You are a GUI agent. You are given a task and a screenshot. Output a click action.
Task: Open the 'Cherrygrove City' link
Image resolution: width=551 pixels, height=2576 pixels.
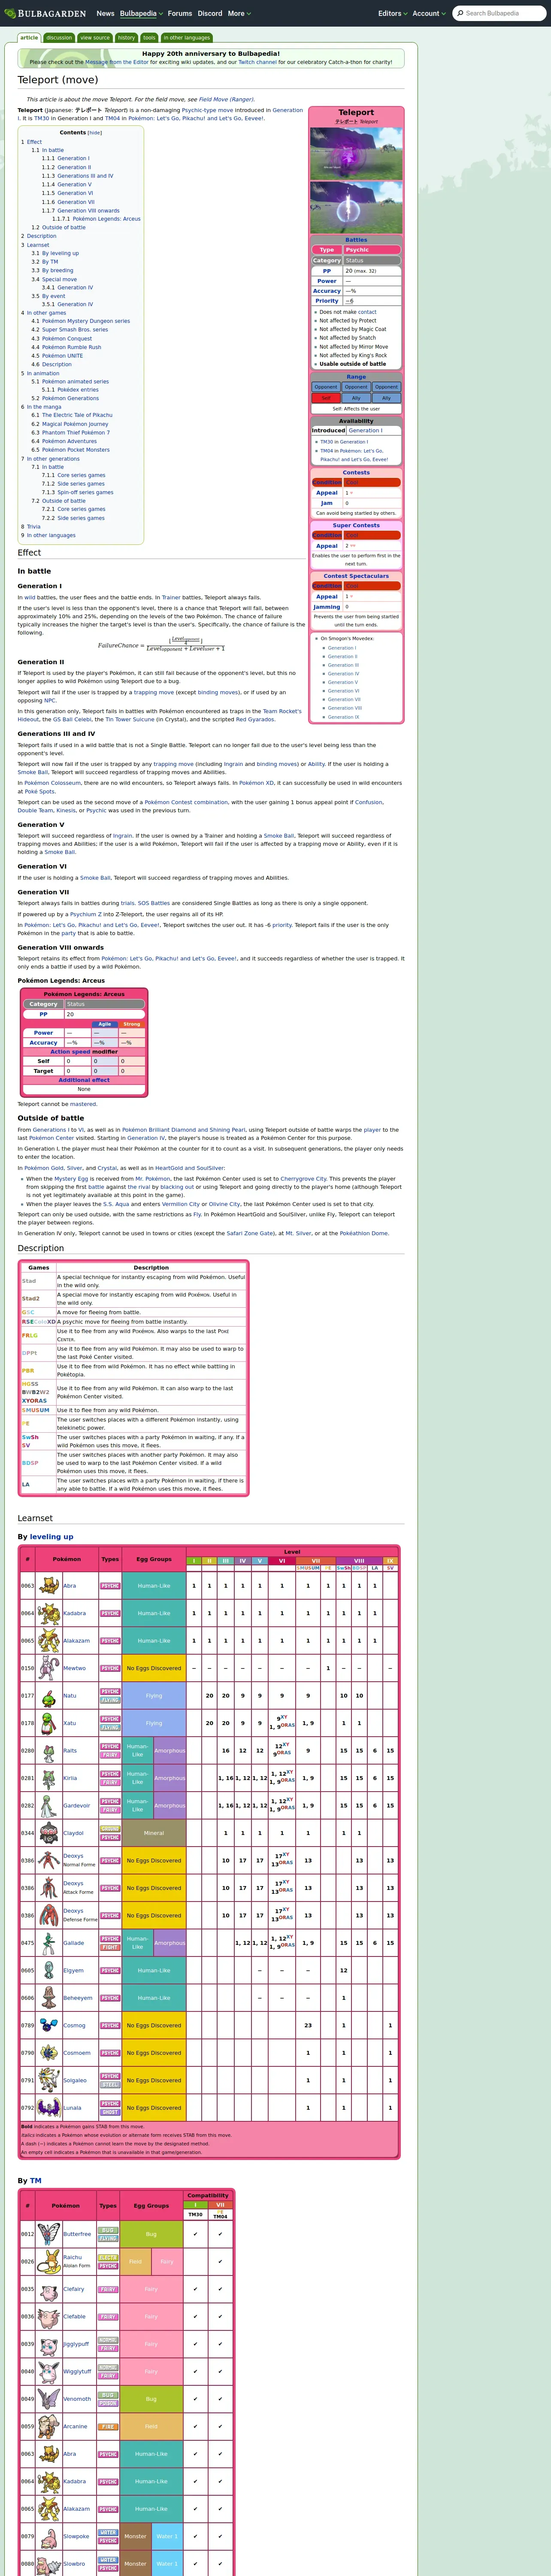[304, 1179]
